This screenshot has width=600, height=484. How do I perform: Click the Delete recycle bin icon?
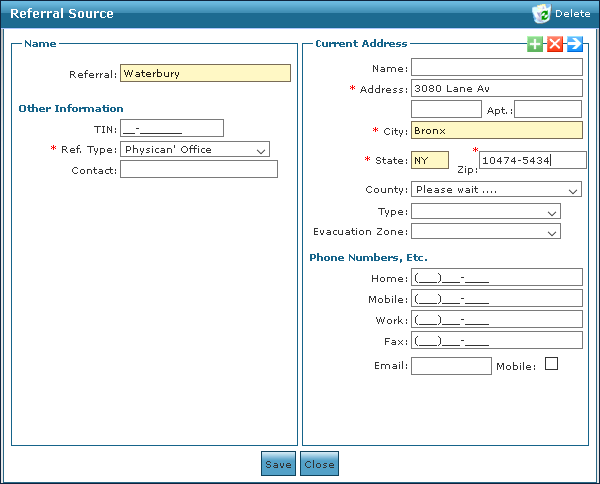click(541, 14)
